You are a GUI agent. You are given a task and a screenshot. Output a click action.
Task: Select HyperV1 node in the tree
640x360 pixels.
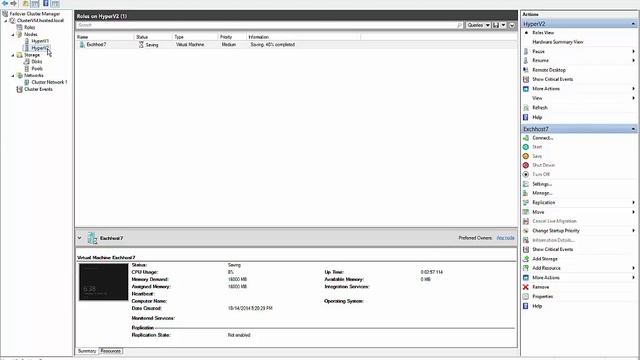[x=40, y=41]
